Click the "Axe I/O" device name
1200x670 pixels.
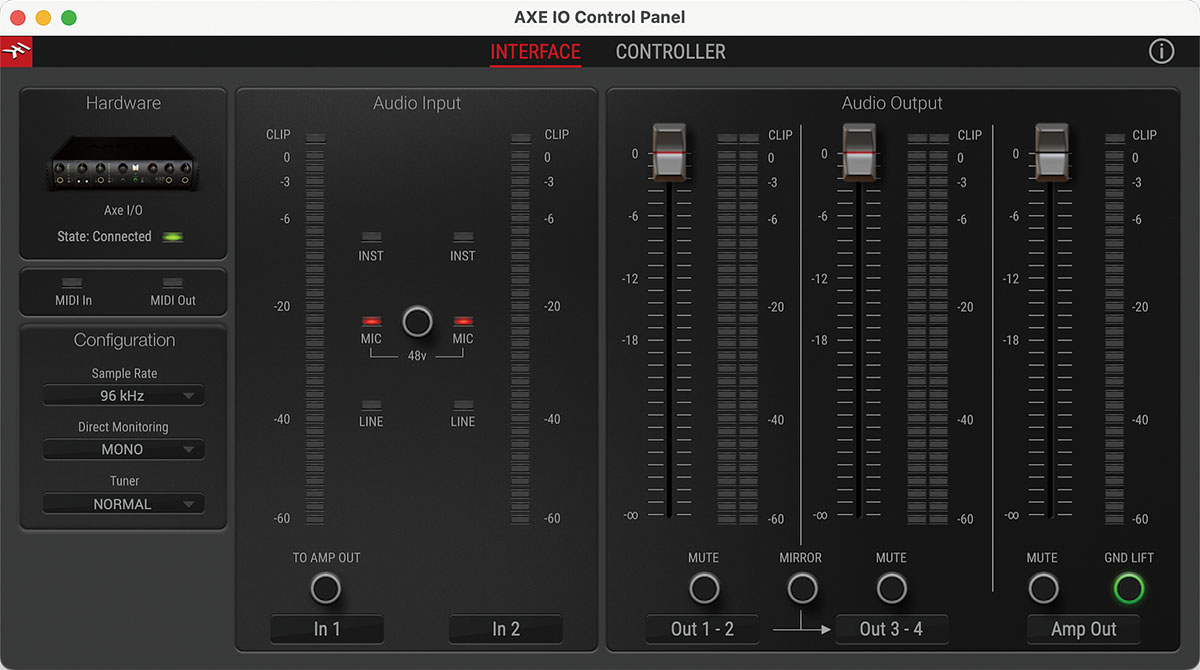pyautogui.click(x=124, y=211)
